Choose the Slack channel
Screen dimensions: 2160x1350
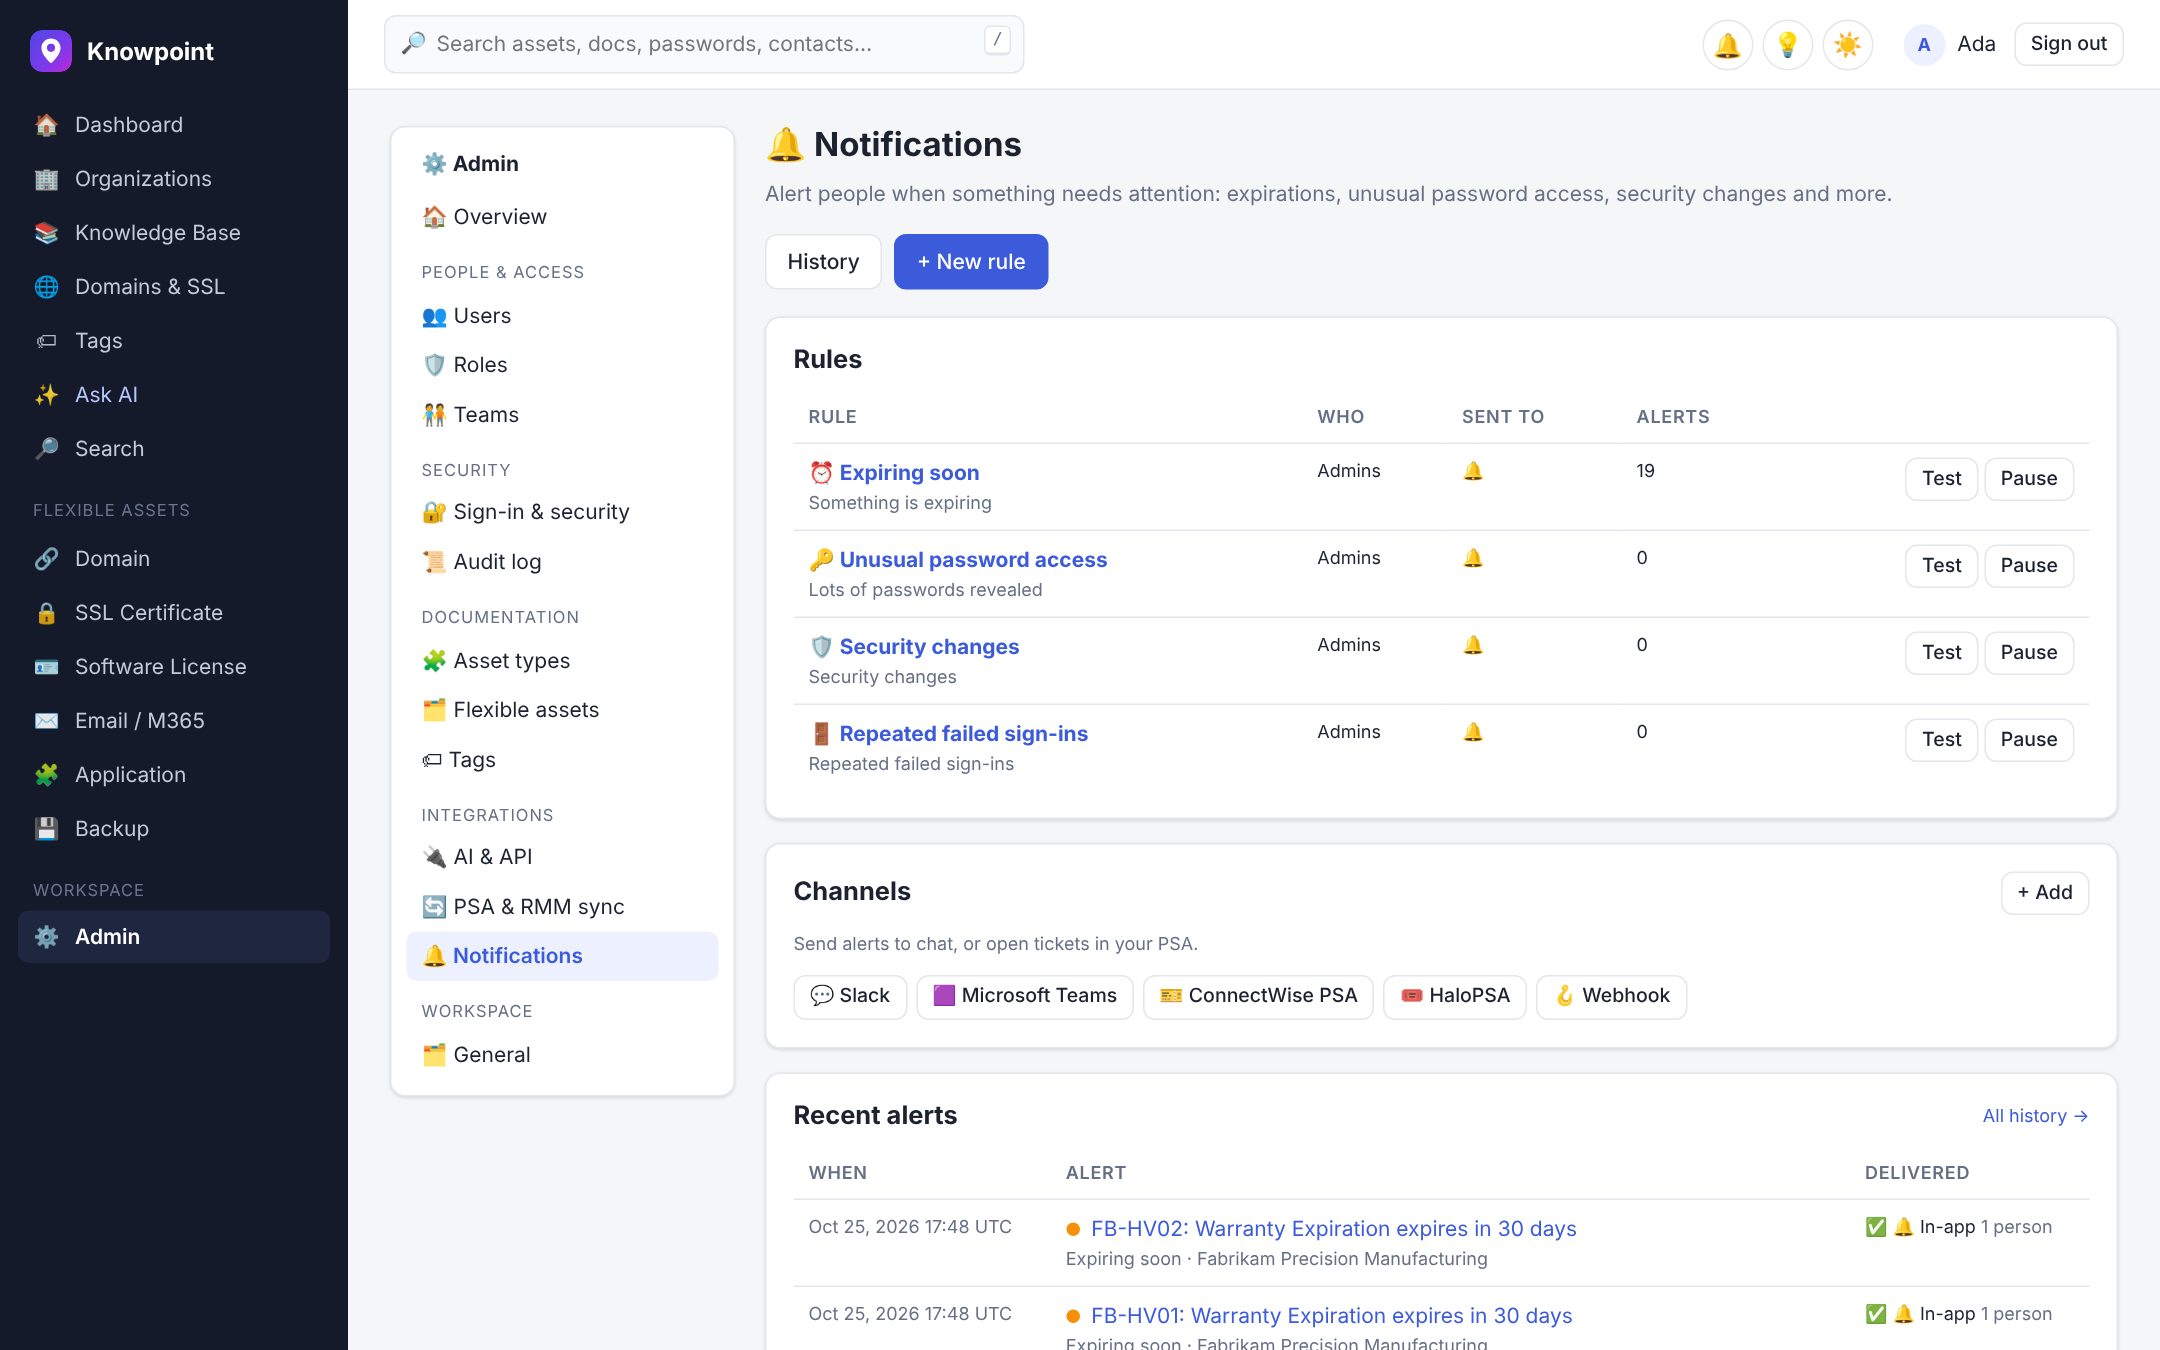[x=850, y=997]
